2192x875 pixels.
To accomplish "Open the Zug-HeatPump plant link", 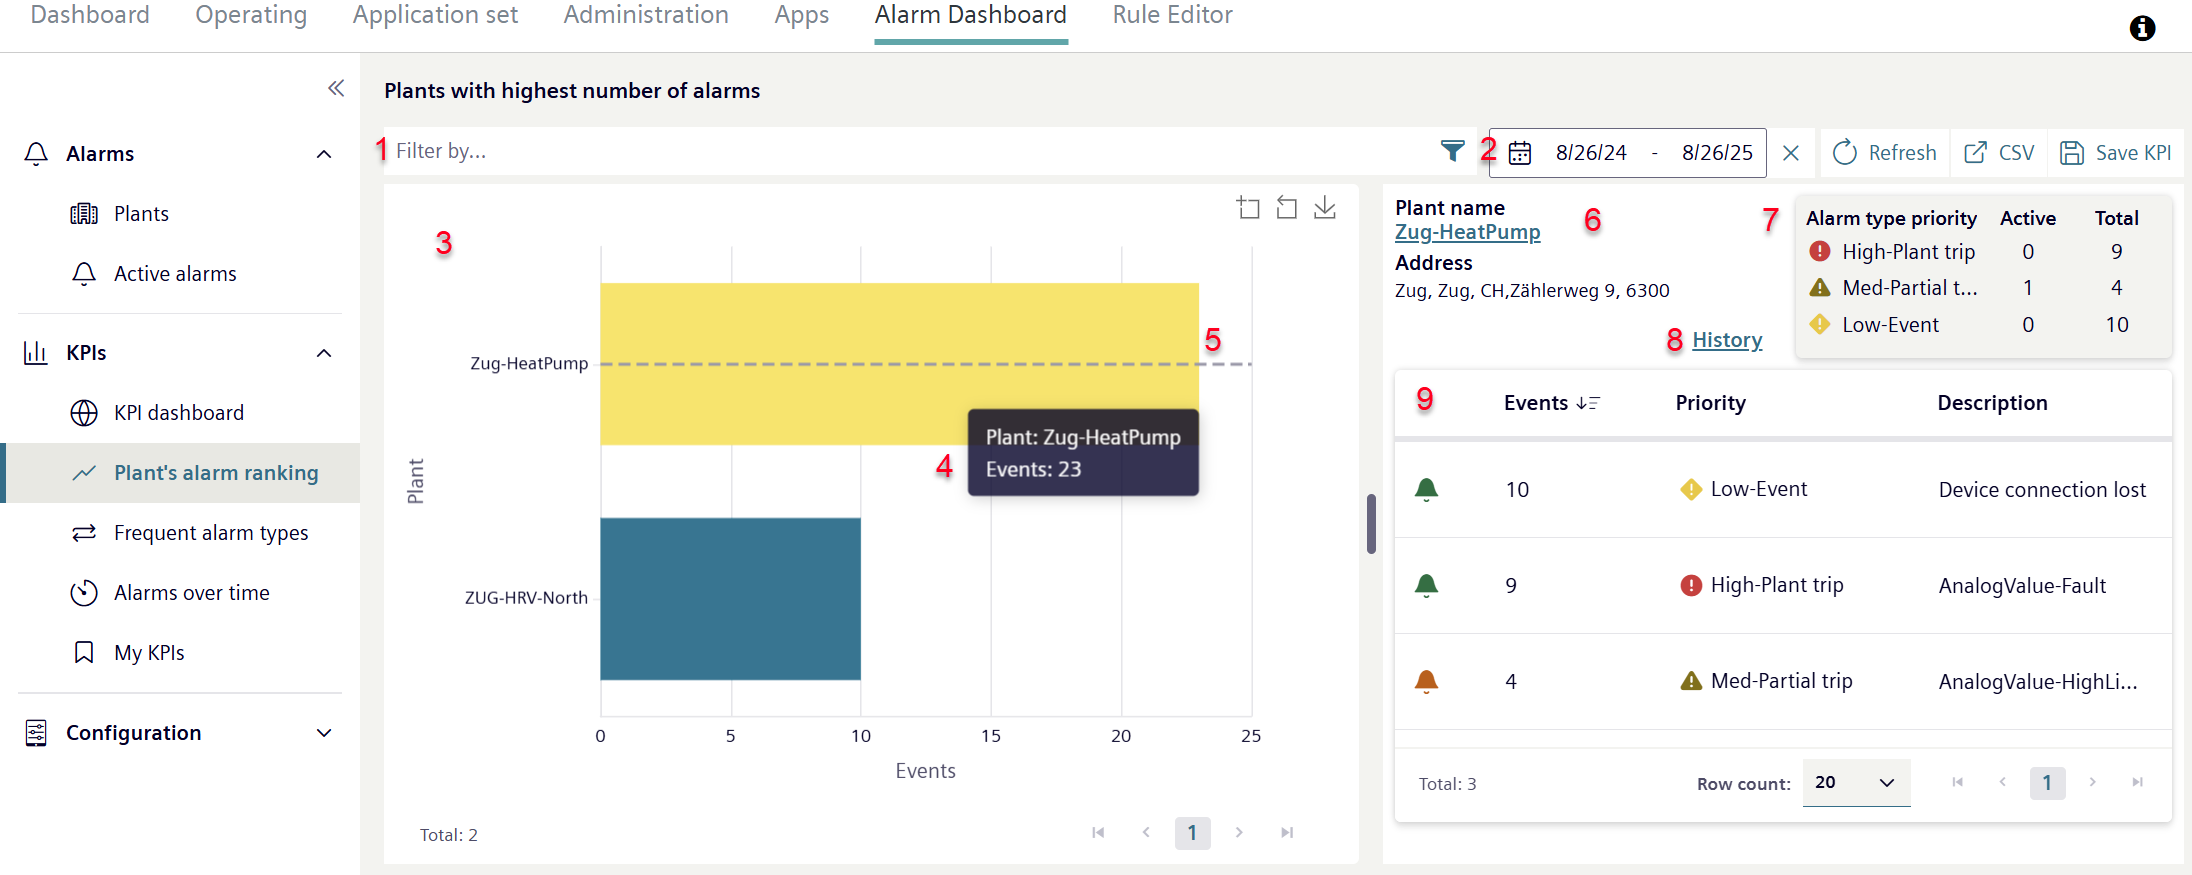I will (1467, 232).
